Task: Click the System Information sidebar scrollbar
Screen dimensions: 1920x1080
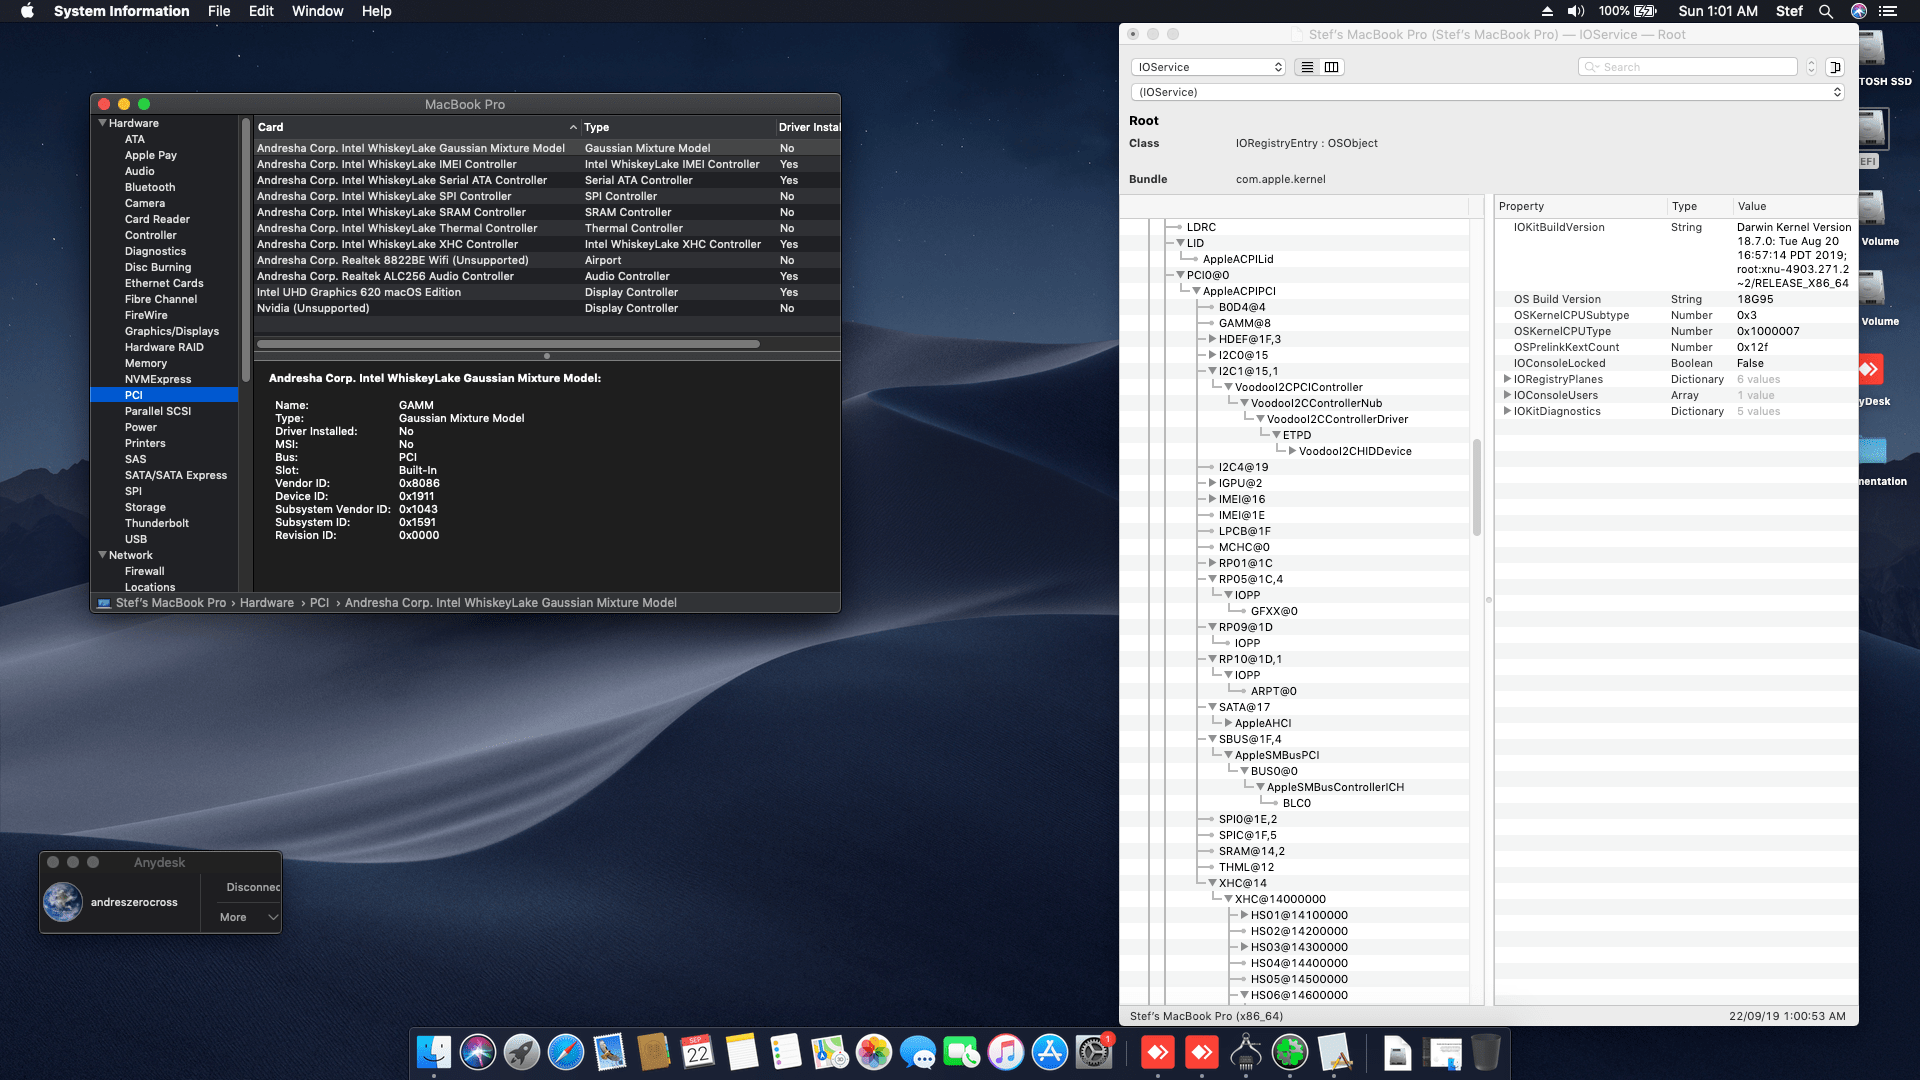Action: pyautogui.click(x=245, y=250)
